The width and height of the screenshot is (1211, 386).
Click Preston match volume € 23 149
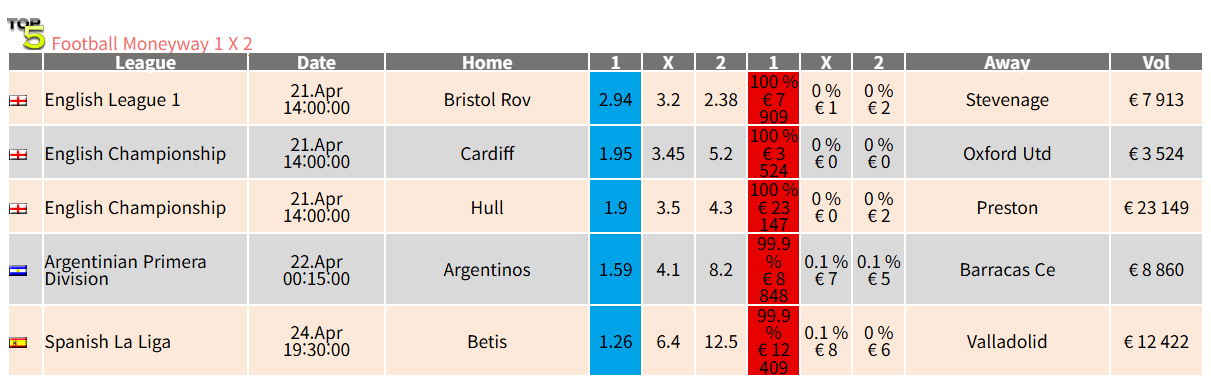click(1156, 208)
